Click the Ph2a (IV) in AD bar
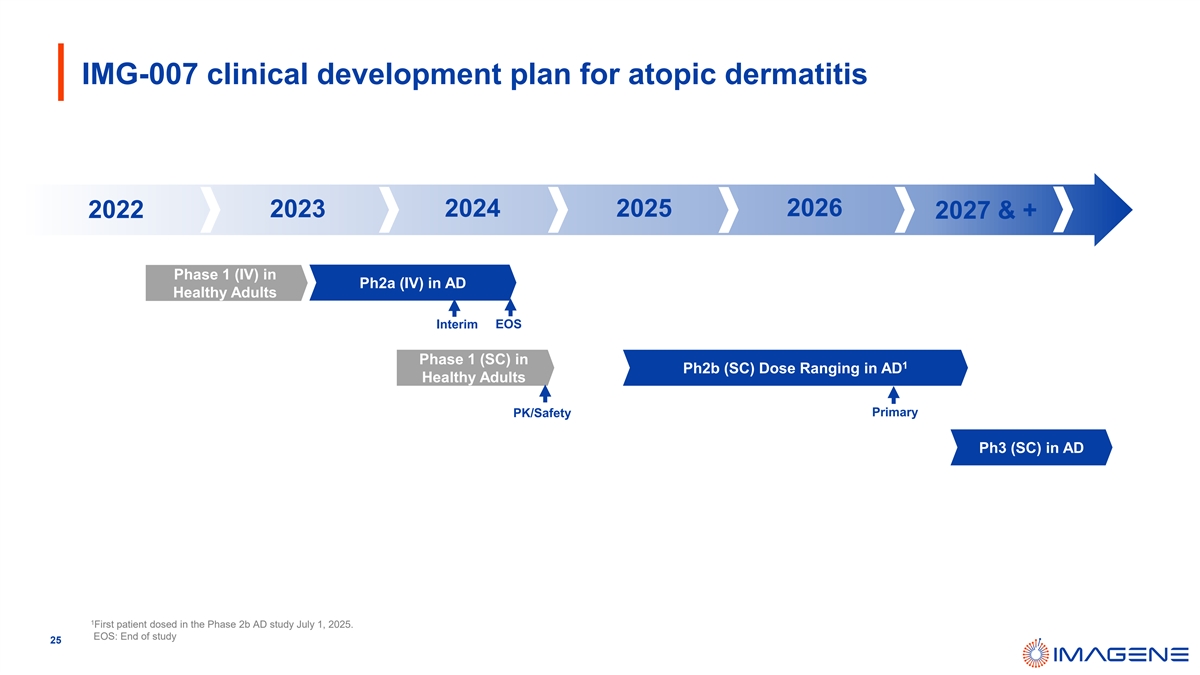 (412, 283)
